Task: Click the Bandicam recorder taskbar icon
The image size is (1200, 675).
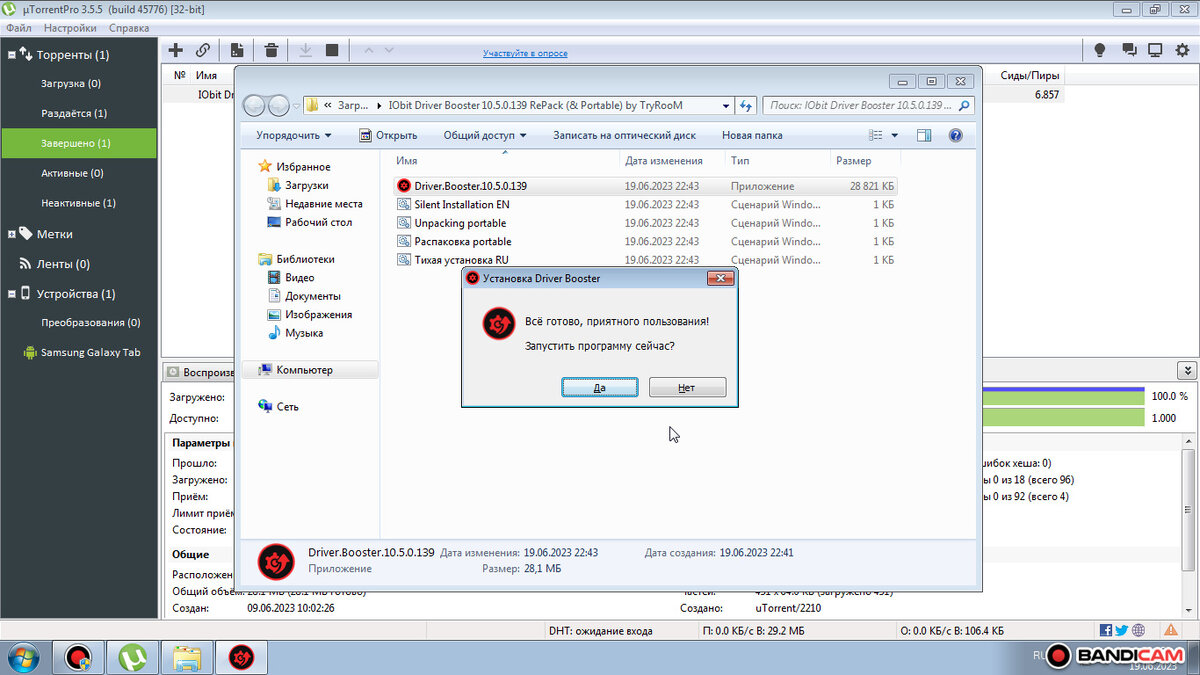Action: [x=78, y=657]
